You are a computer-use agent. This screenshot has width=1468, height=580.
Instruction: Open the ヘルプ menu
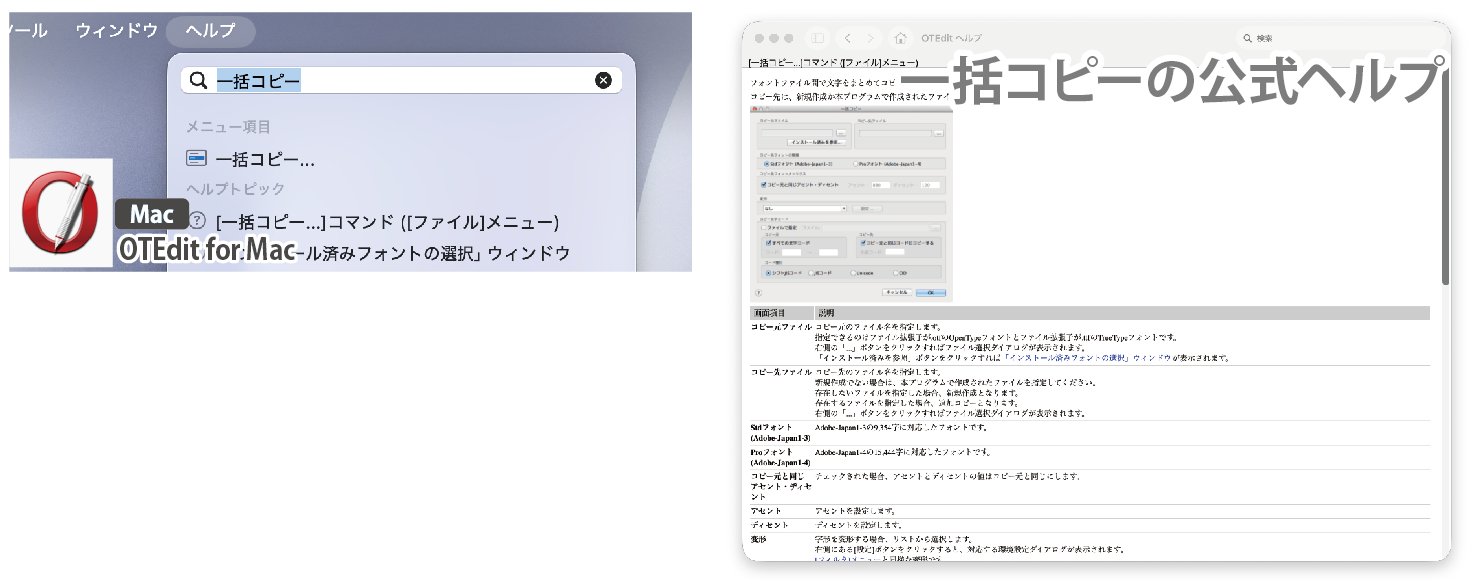tap(210, 31)
